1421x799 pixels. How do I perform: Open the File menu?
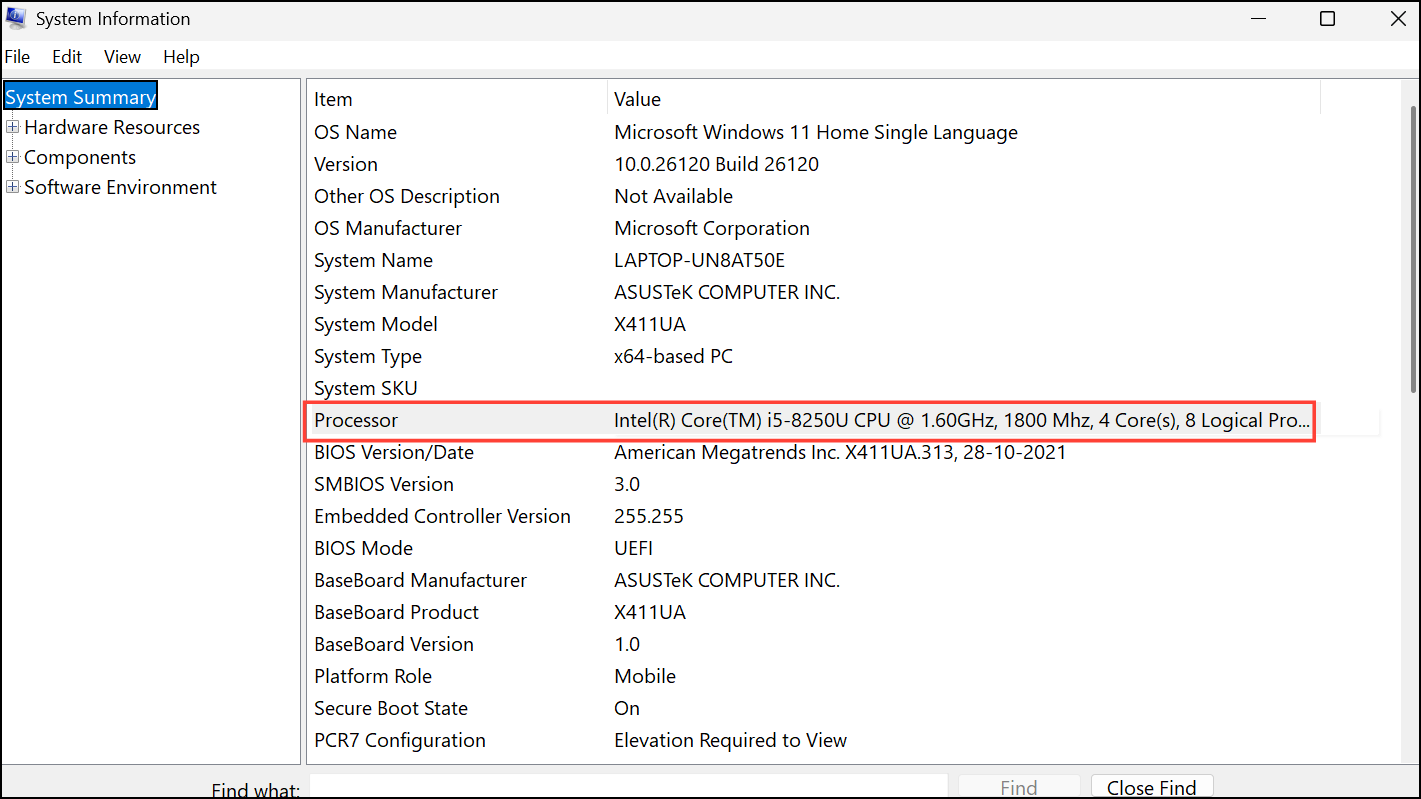click(17, 57)
